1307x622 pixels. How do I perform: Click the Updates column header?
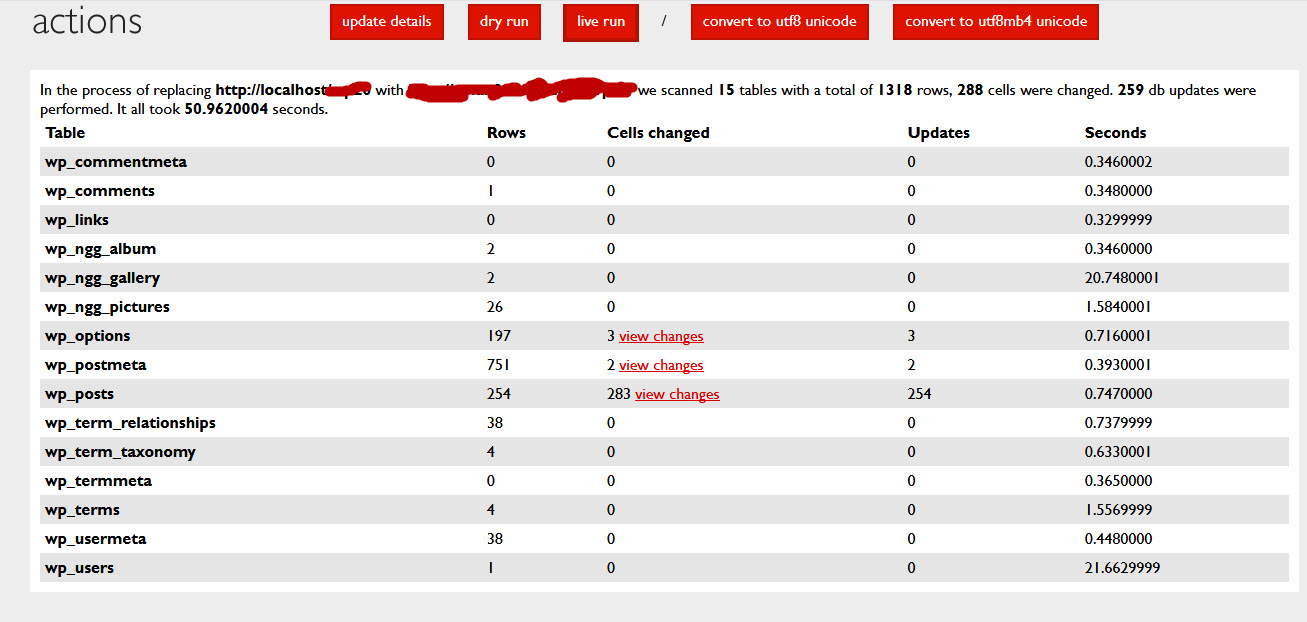938,133
